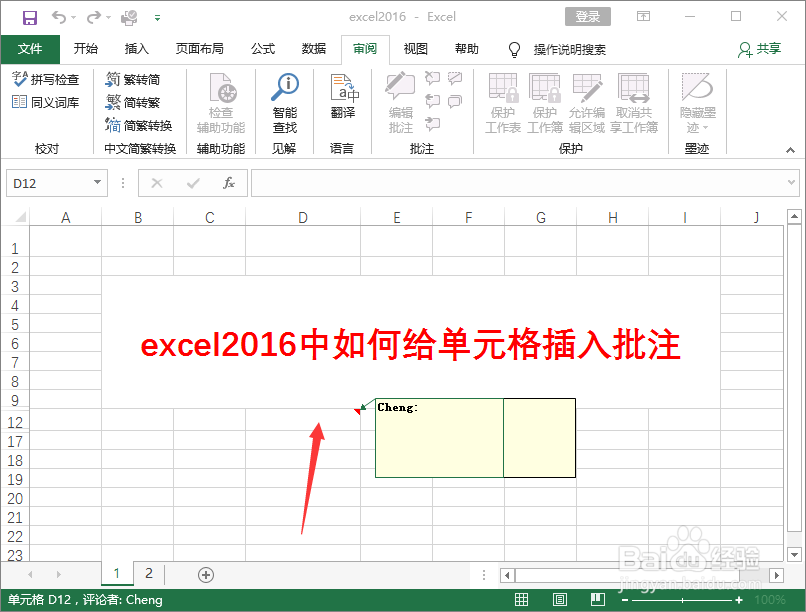Click the Insert Function fx icon

point(232,183)
